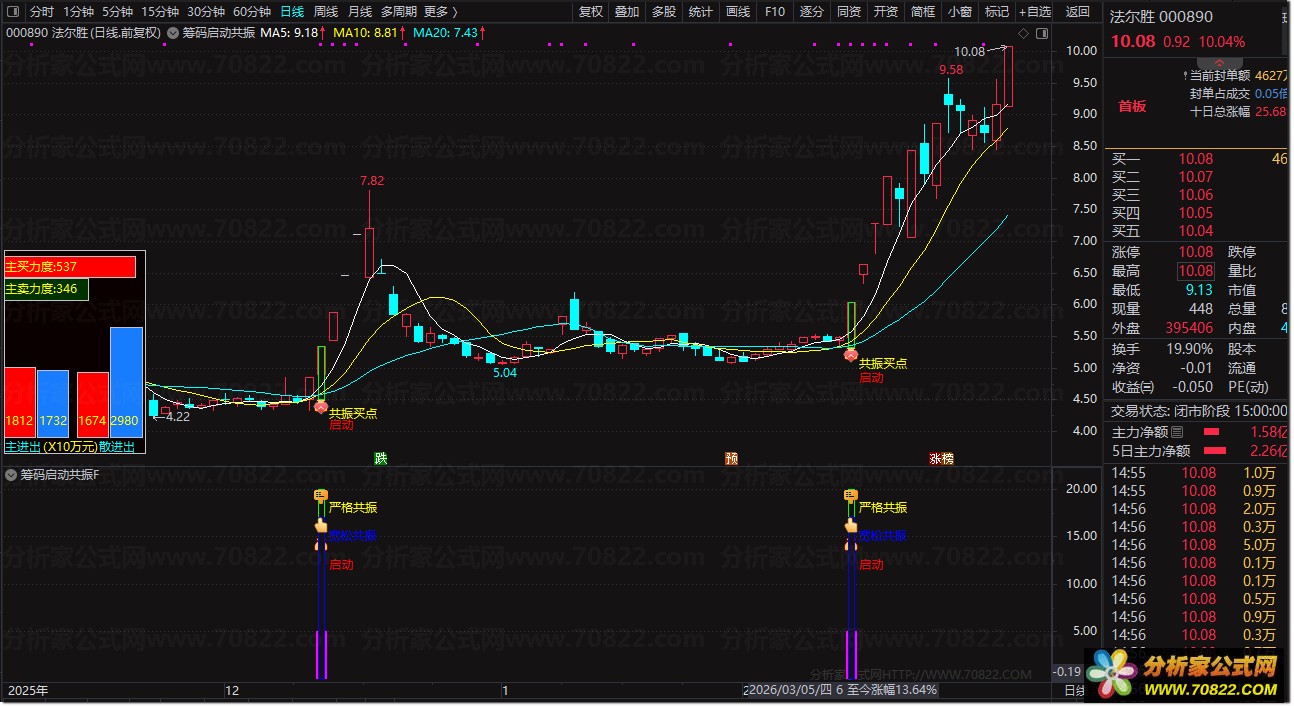Select the 周线 weekly period

point(326,12)
